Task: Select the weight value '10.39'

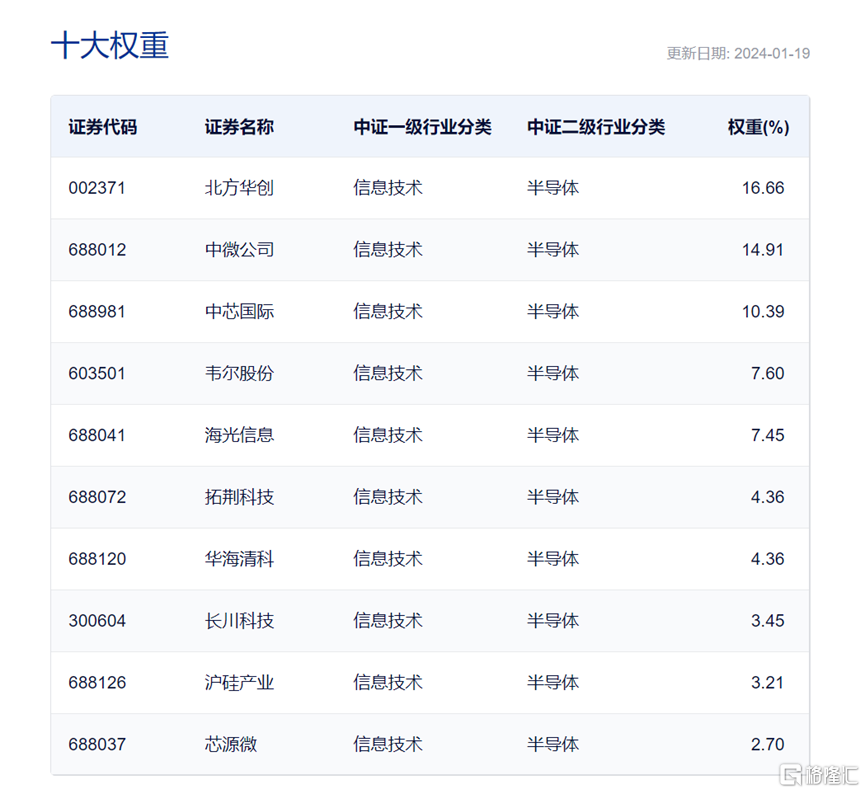Action: pos(763,312)
